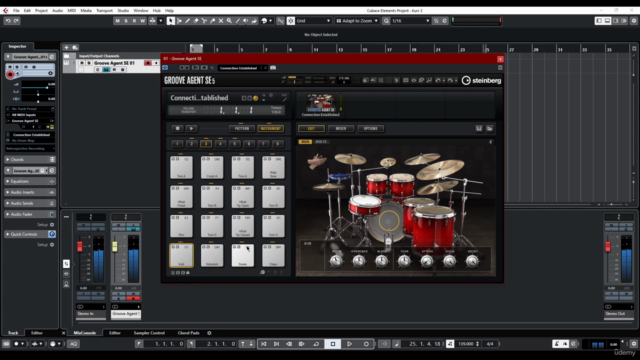The height and width of the screenshot is (360, 640).
Task: Select the Draw pencil tool
Action: point(187,21)
